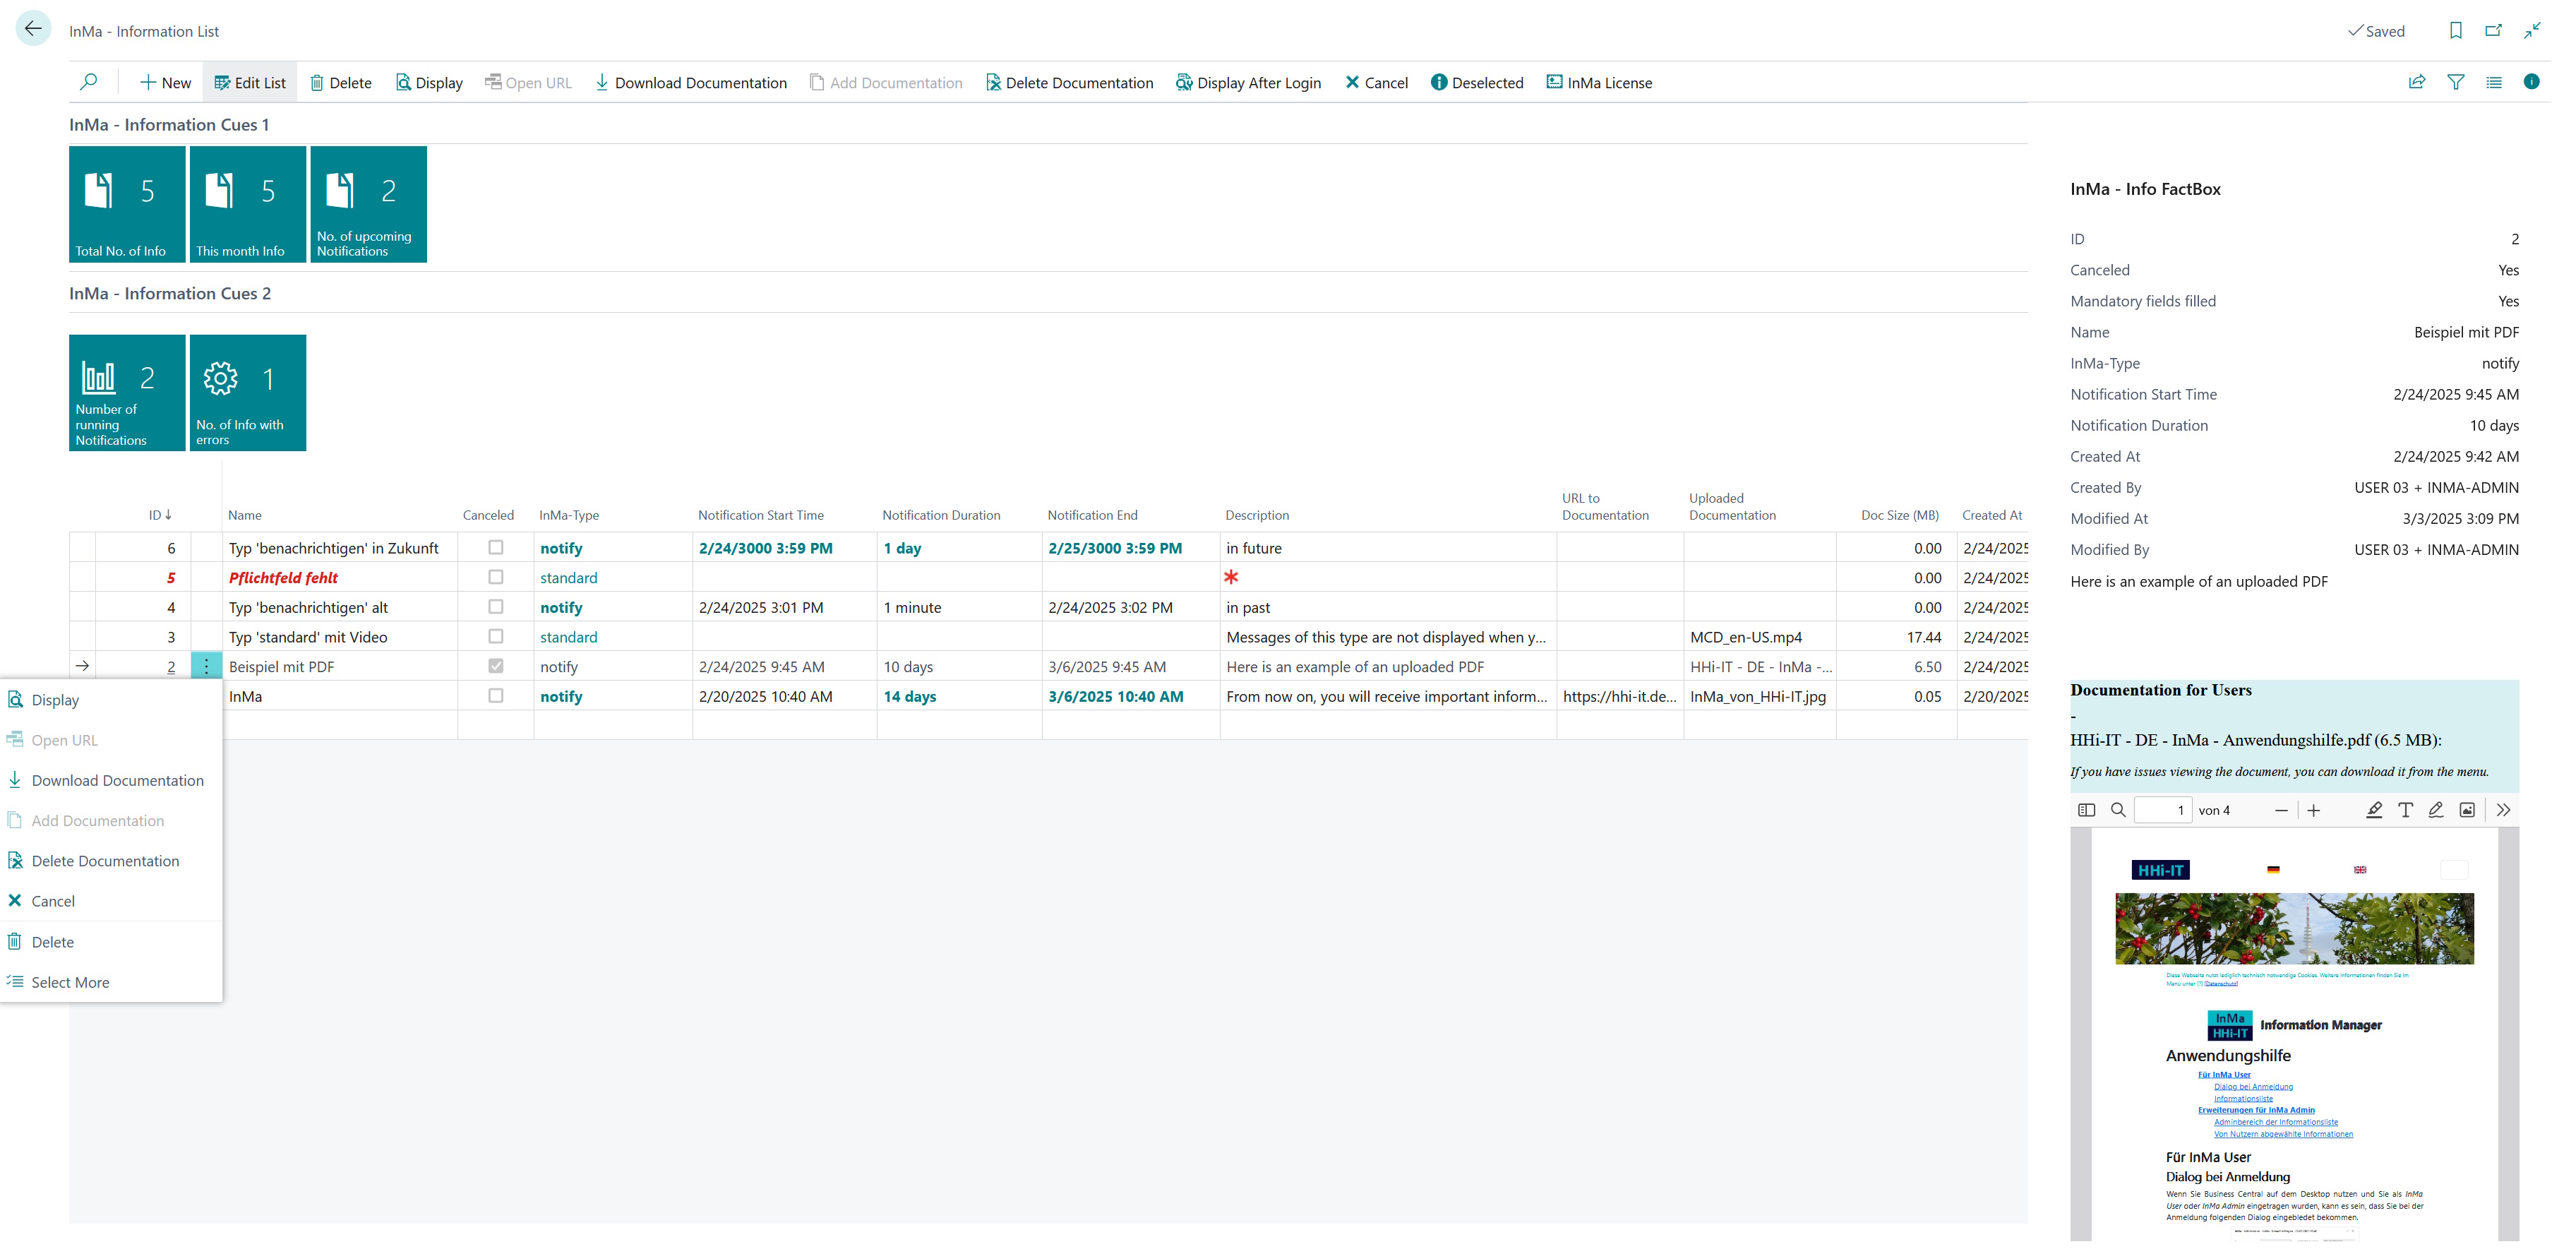Bookmark this page icon
This screenshot has height=1249, width=2576.
pos(2455,30)
